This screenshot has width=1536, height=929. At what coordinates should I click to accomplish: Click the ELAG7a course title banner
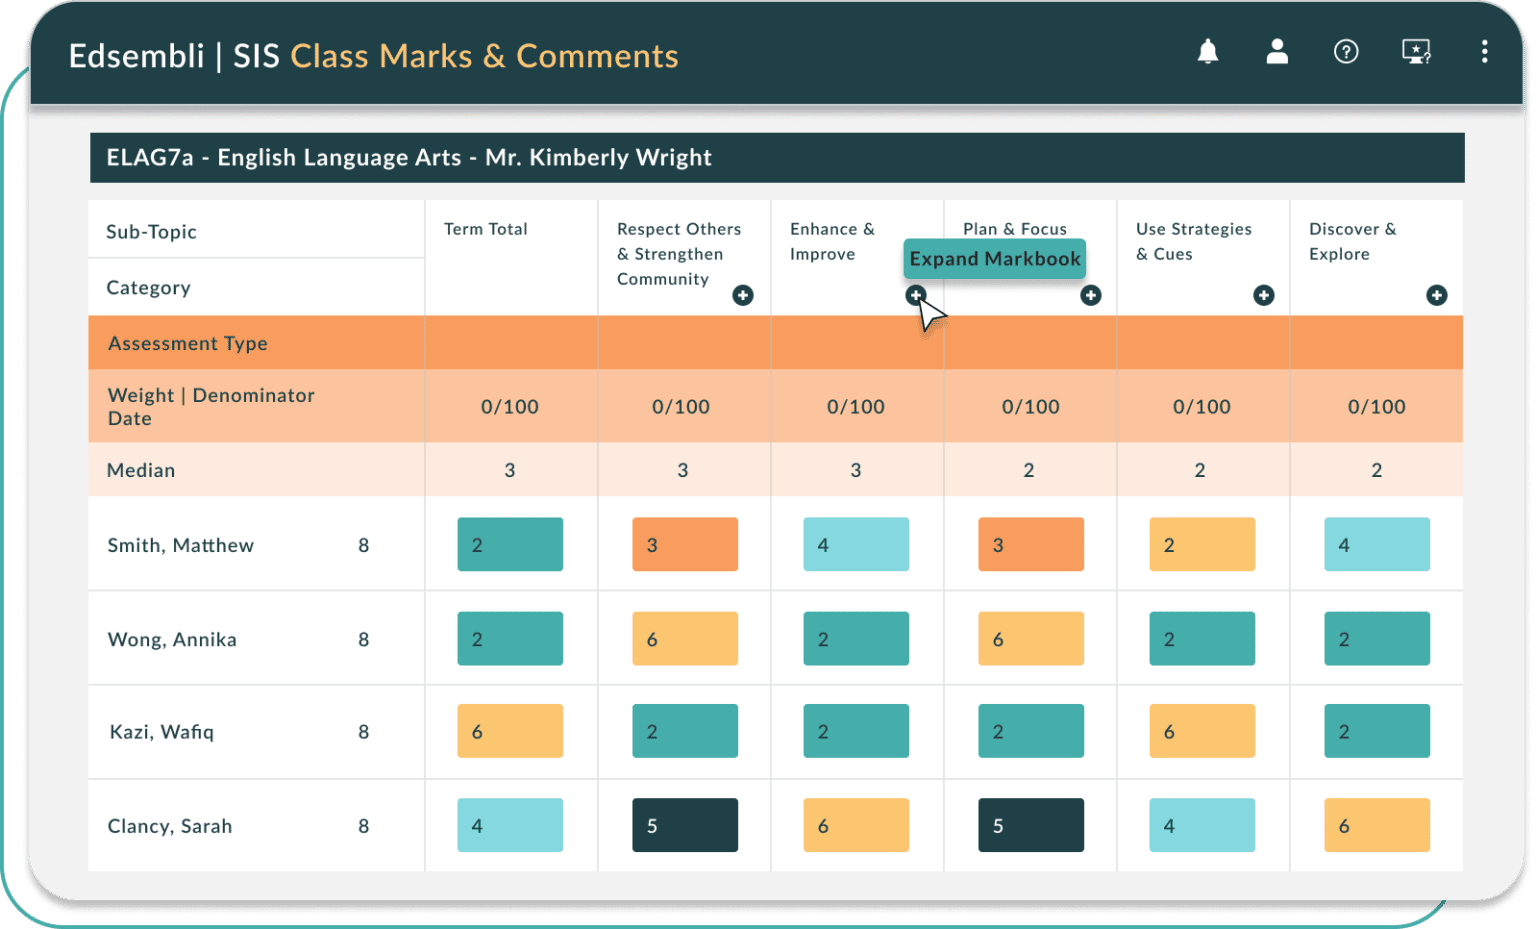(406, 157)
